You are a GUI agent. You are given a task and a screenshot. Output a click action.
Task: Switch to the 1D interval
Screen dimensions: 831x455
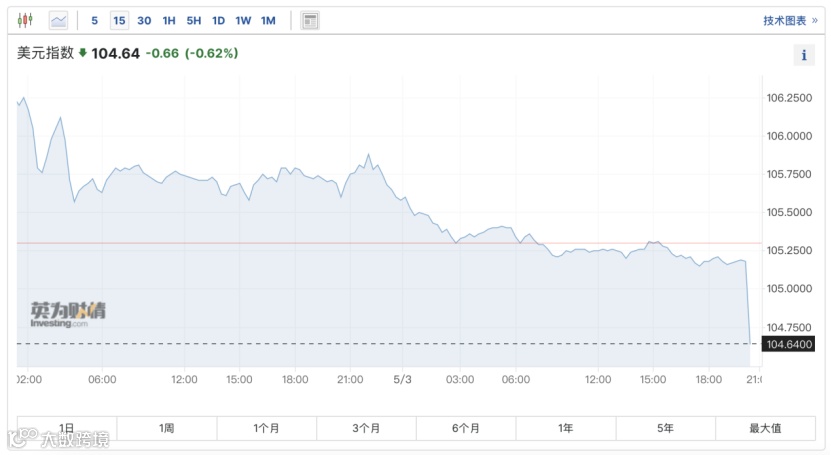point(218,21)
